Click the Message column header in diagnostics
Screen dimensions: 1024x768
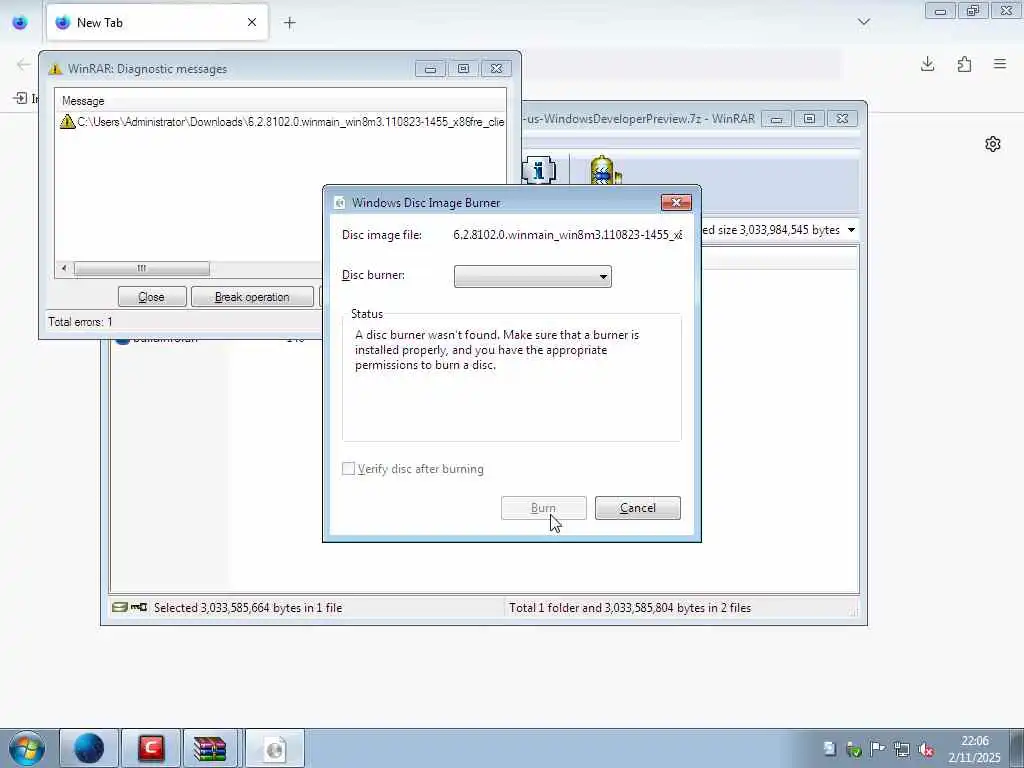coord(83,101)
